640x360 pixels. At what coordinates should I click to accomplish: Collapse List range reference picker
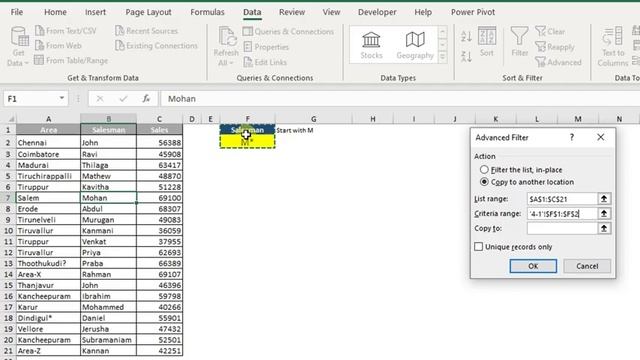pos(604,199)
